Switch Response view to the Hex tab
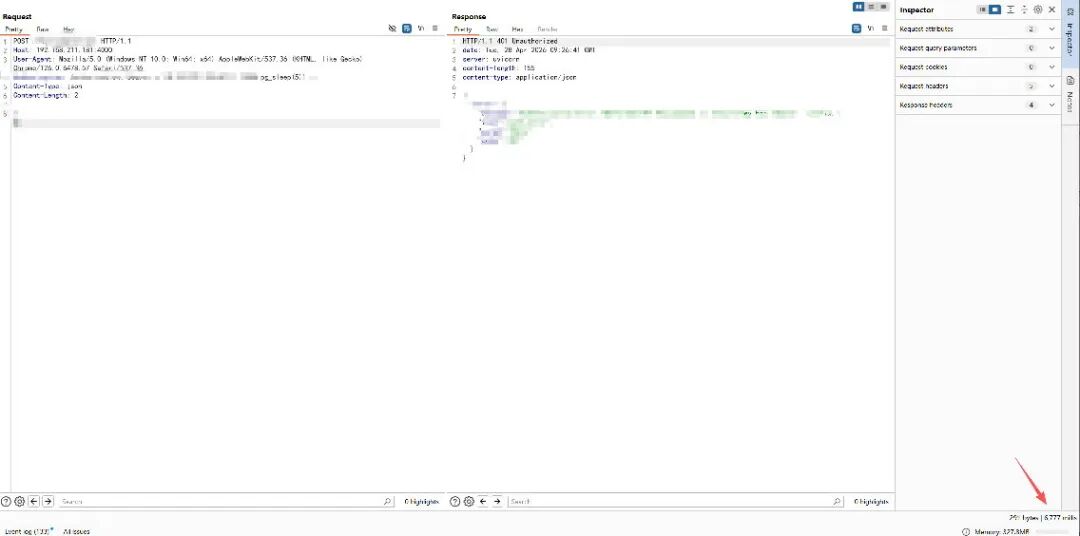1080x536 pixels. click(x=517, y=30)
